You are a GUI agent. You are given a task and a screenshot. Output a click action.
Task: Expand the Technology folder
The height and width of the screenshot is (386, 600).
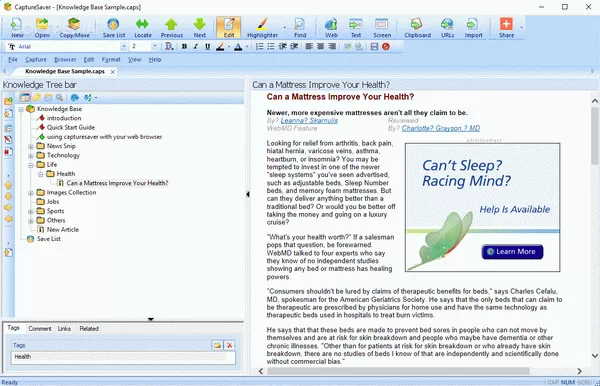click(31, 156)
